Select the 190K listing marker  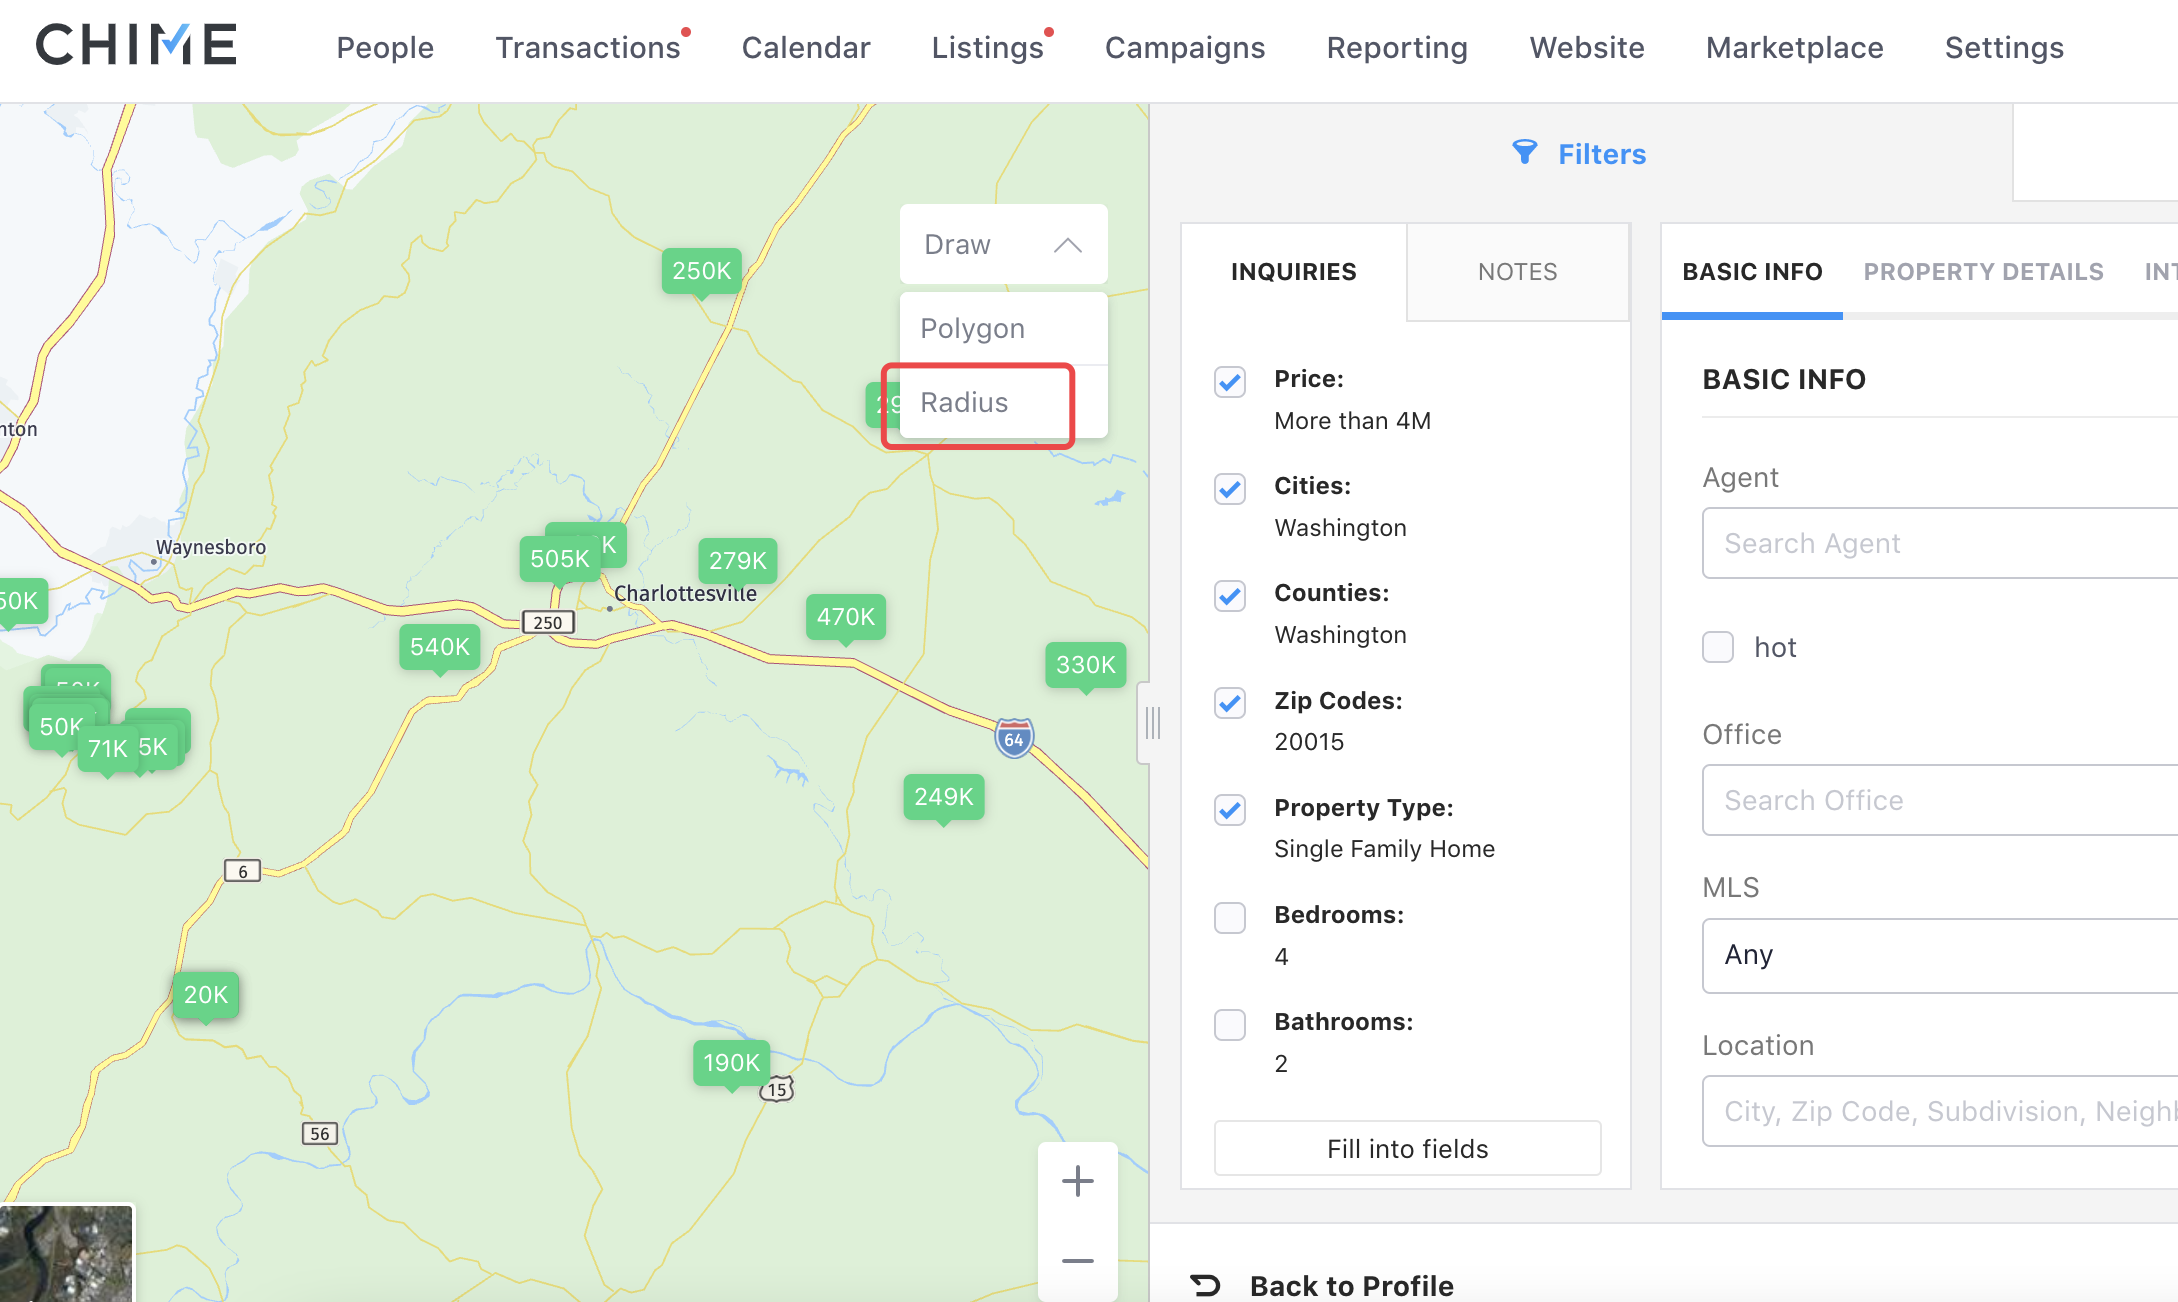coord(731,1062)
